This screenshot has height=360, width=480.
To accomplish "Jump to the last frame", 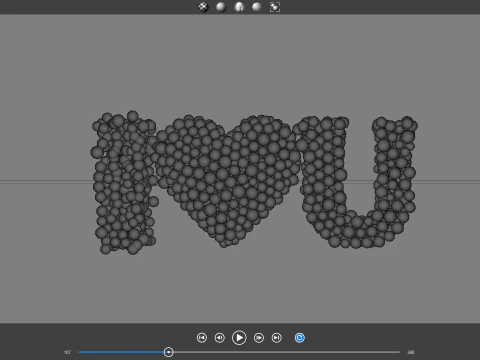I will 276,338.
